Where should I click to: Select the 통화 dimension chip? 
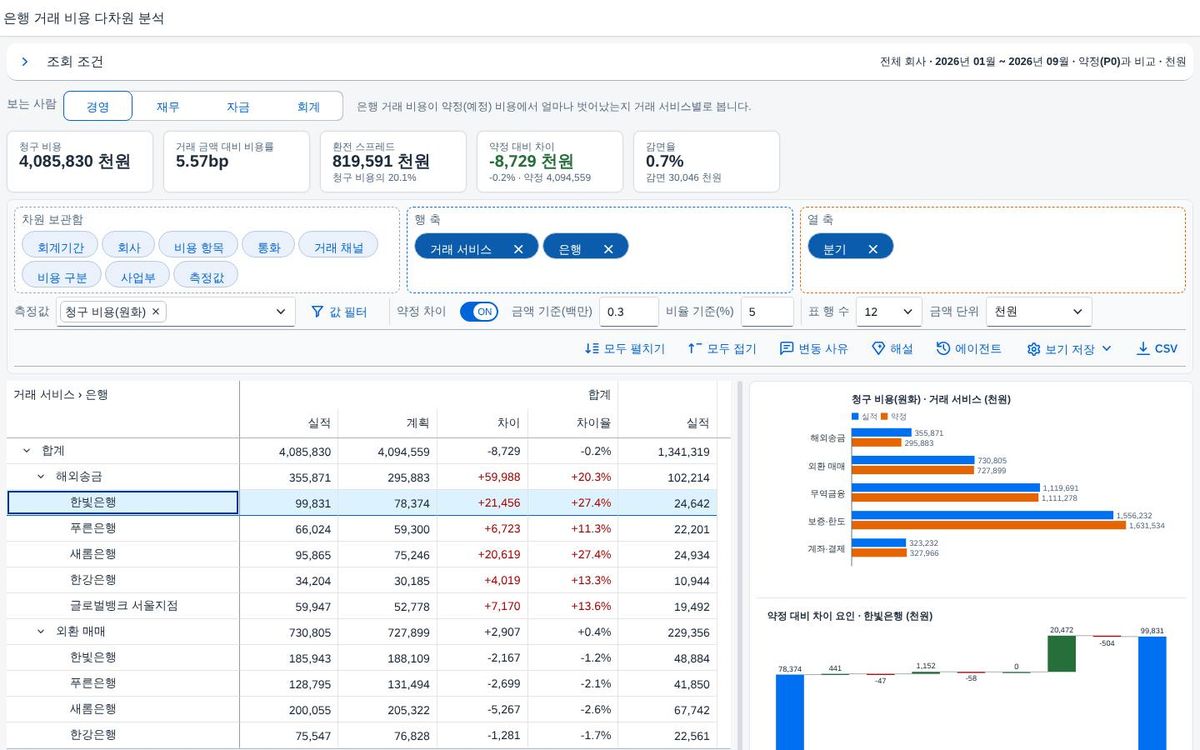[x=269, y=246]
